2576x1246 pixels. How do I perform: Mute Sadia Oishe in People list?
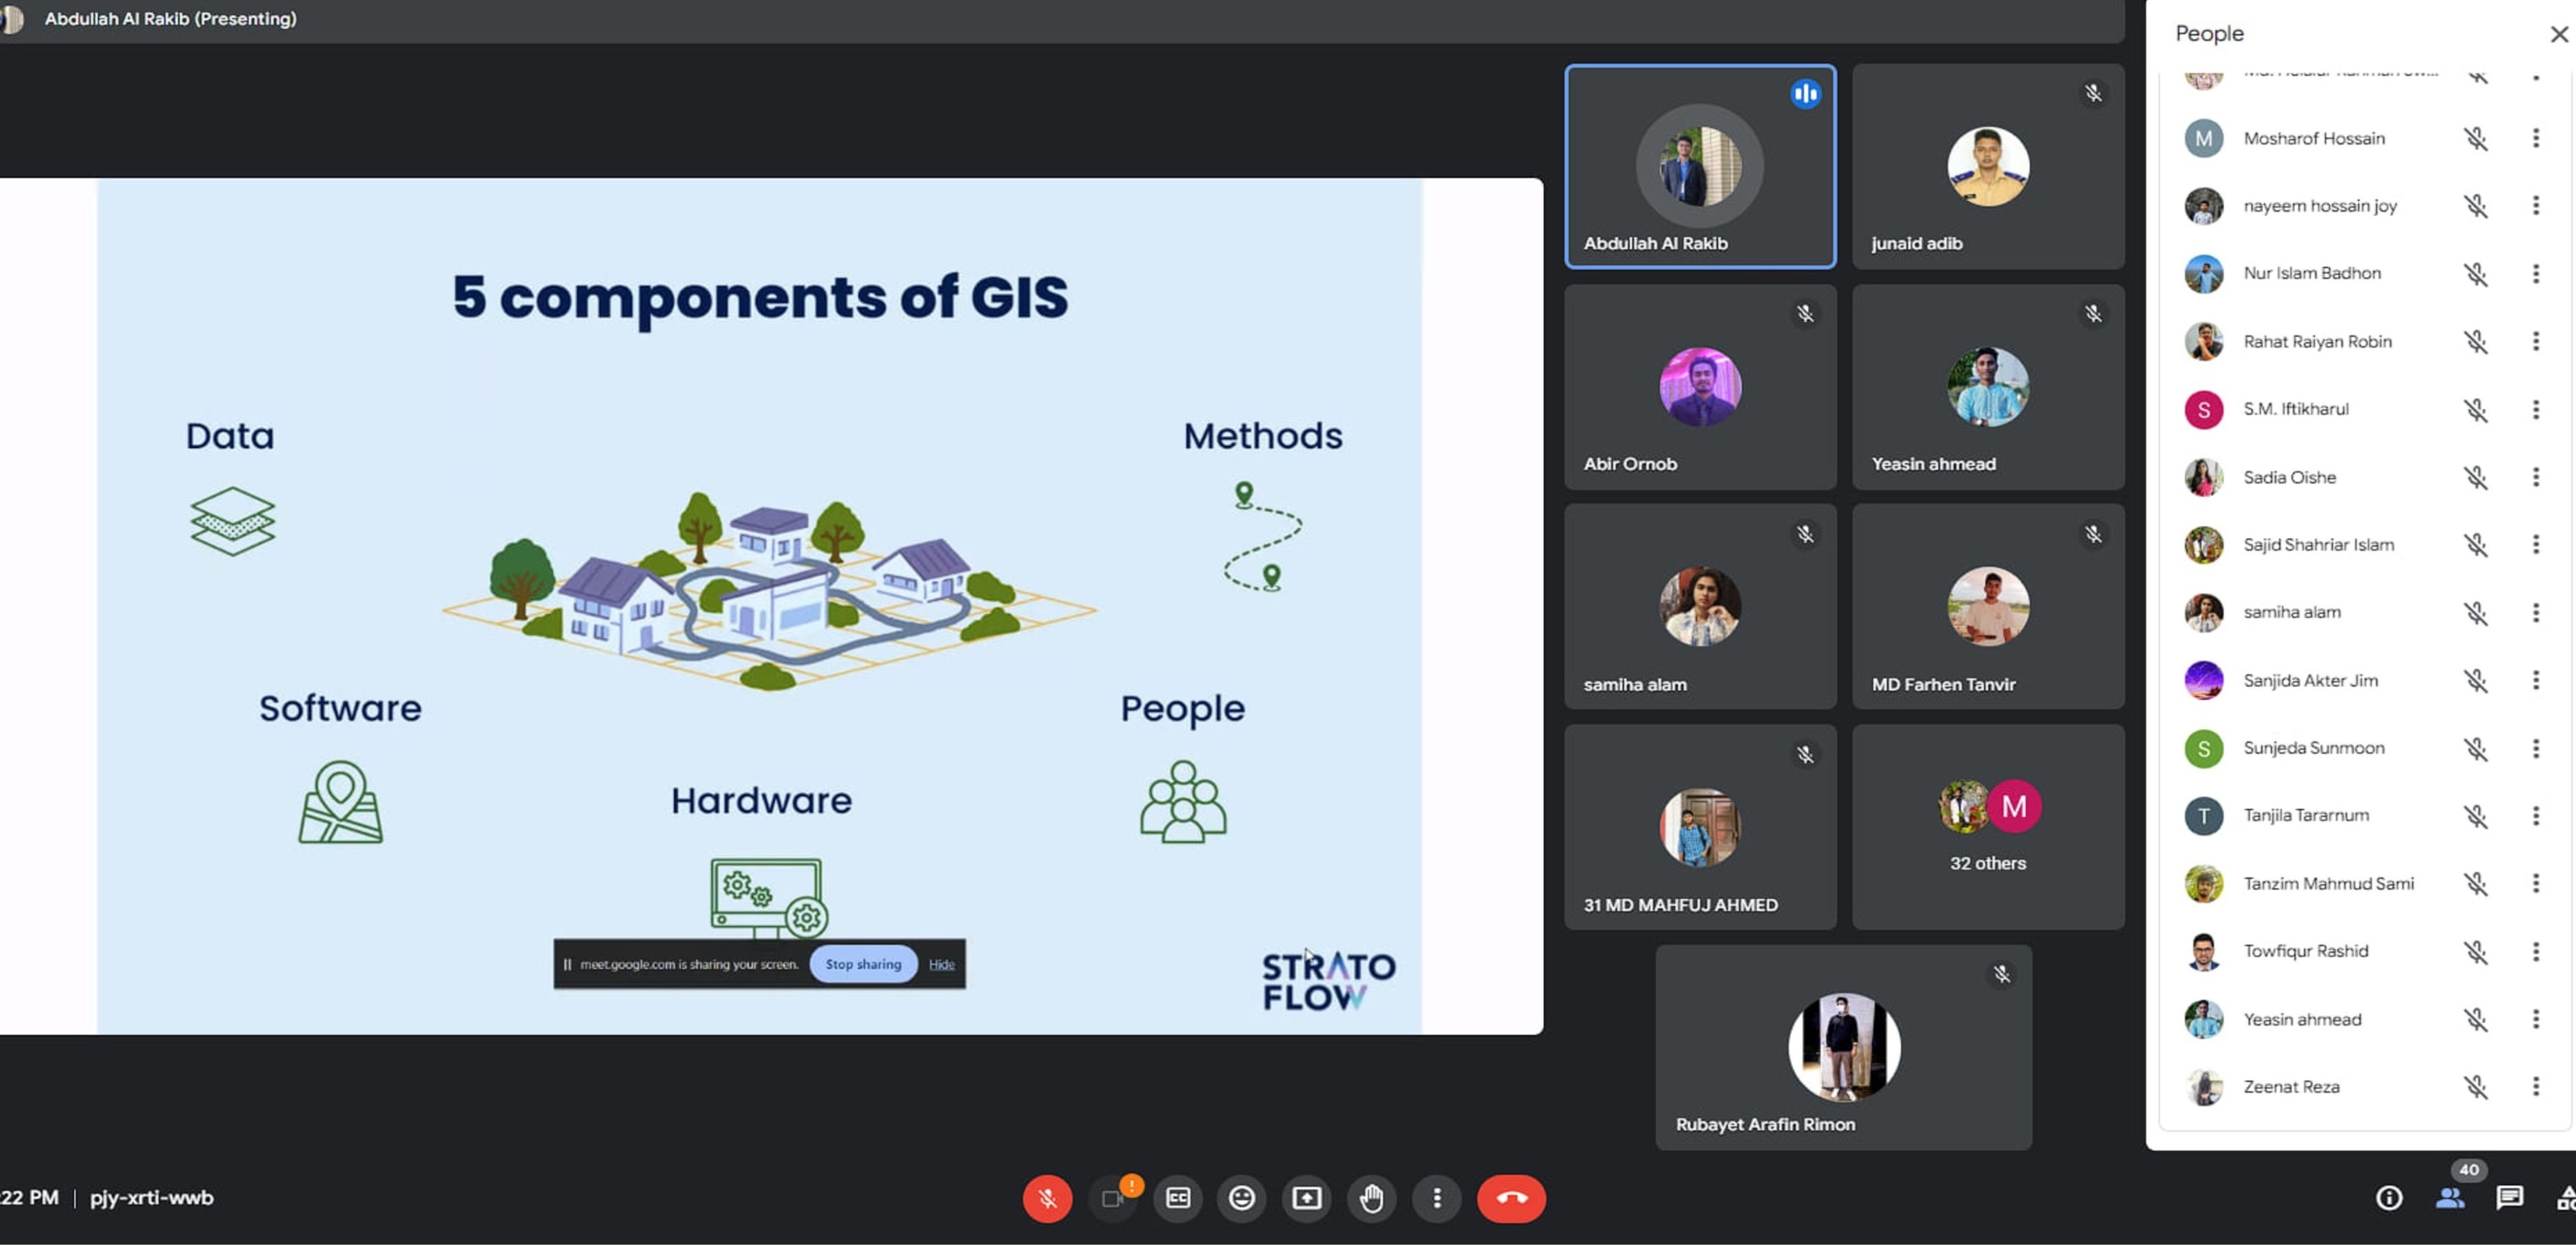[2475, 477]
